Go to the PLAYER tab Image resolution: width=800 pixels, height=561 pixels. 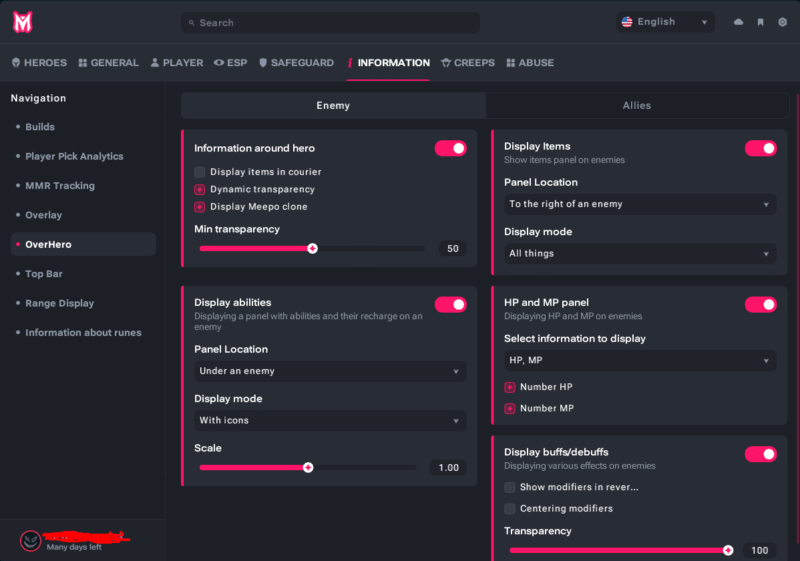[x=177, y=63]
